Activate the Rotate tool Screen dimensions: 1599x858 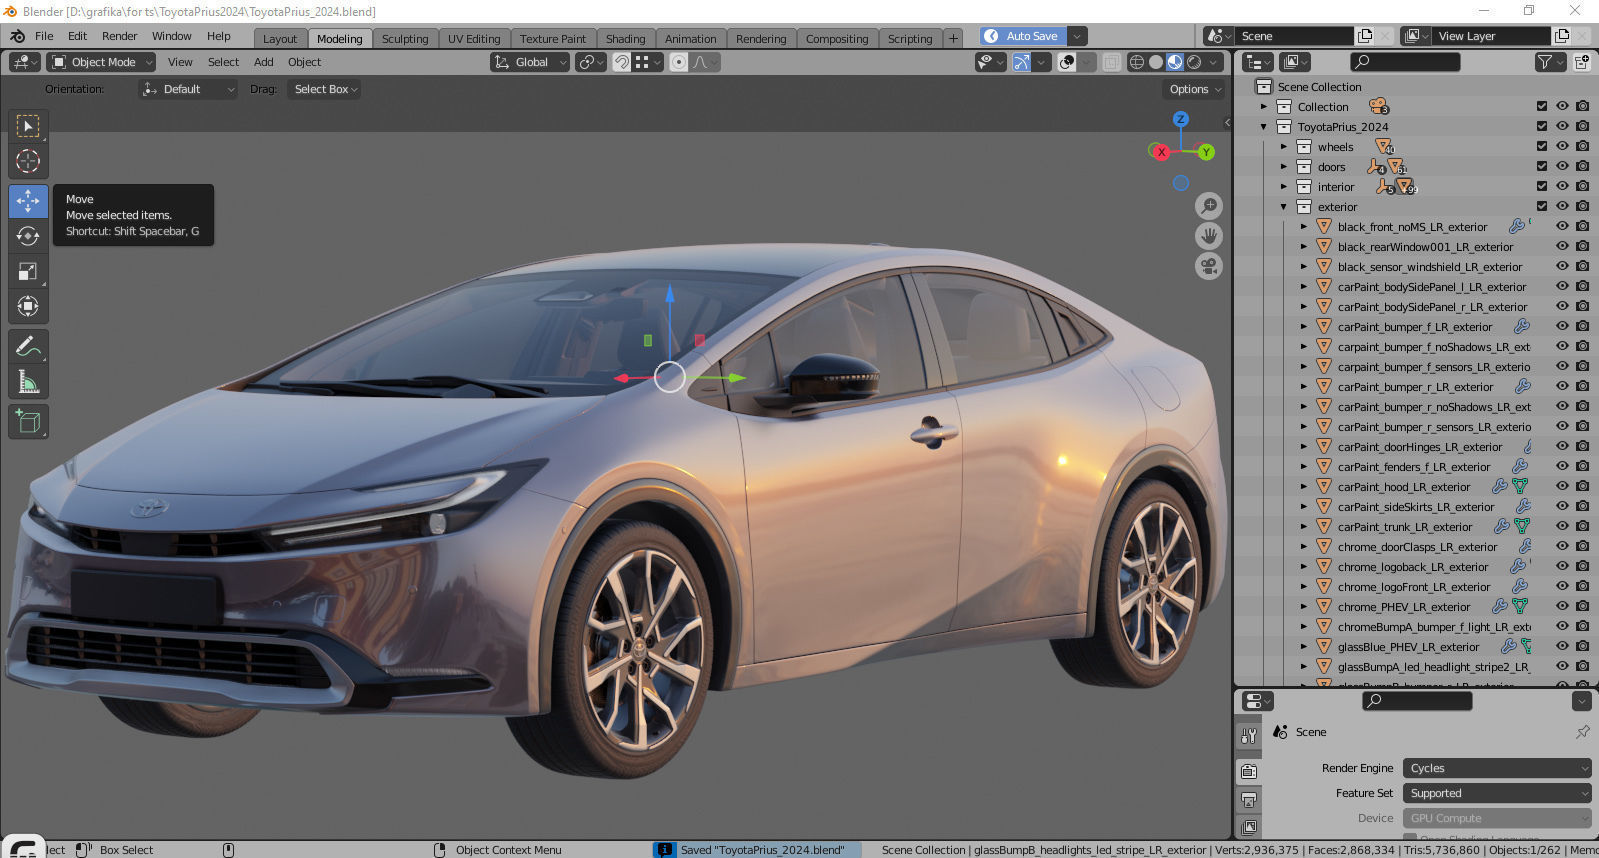click(x=28, y=236)
